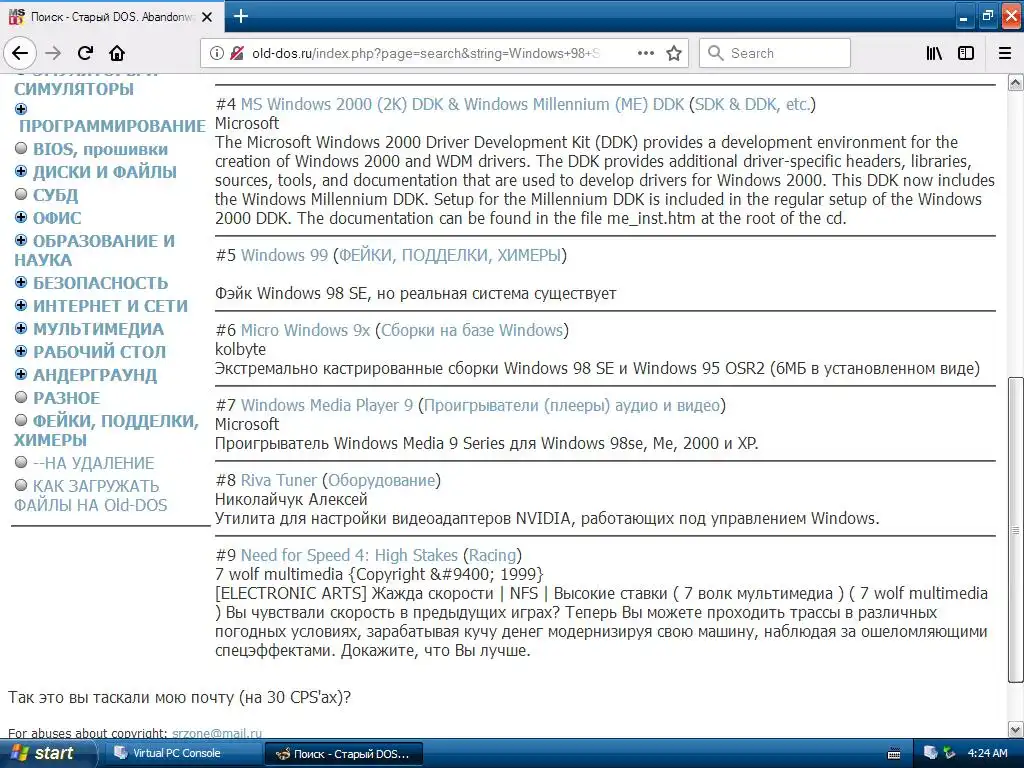Image resolution: width=1024 pixels, height=768 pixels.
Task: Open КАК ЗАГРУЖАТЬ ФАЙЛЫ НА Old-DOS link
Action: [x=90, y=496]
